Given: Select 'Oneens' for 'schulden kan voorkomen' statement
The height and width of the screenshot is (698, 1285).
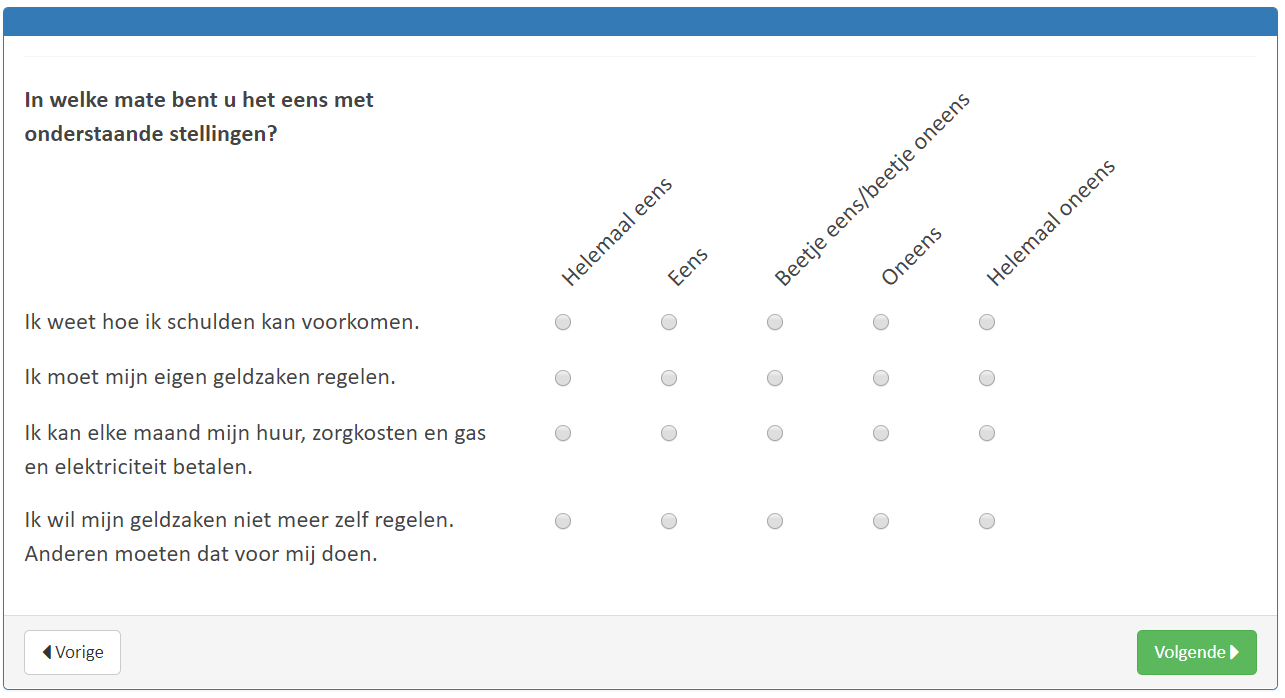Looking at the screenshot, I should pos(881,322).
